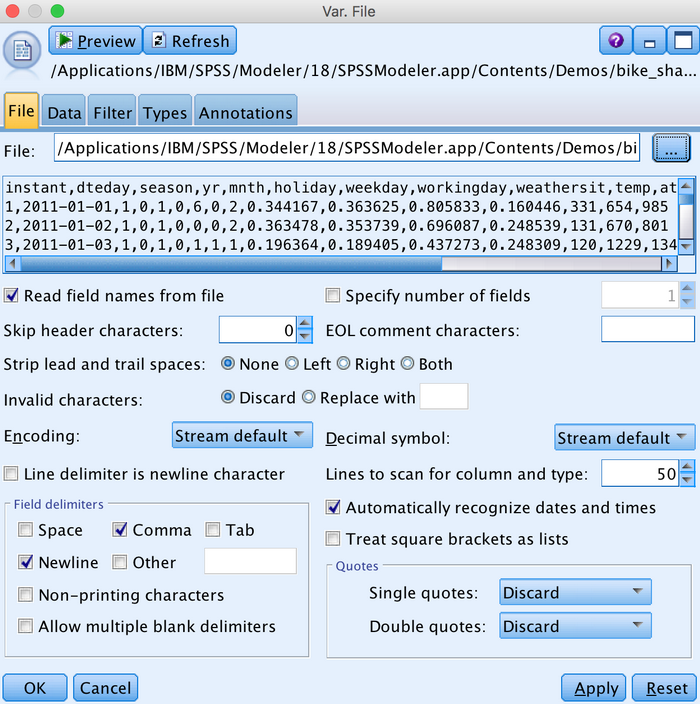Open the Encoding dropdown
This screenshot has width=700, height=704.
point(243,436)
